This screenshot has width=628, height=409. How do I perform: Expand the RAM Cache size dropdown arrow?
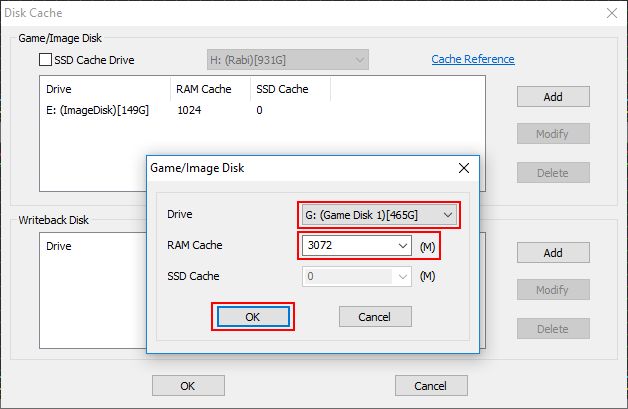click(403, 246)
